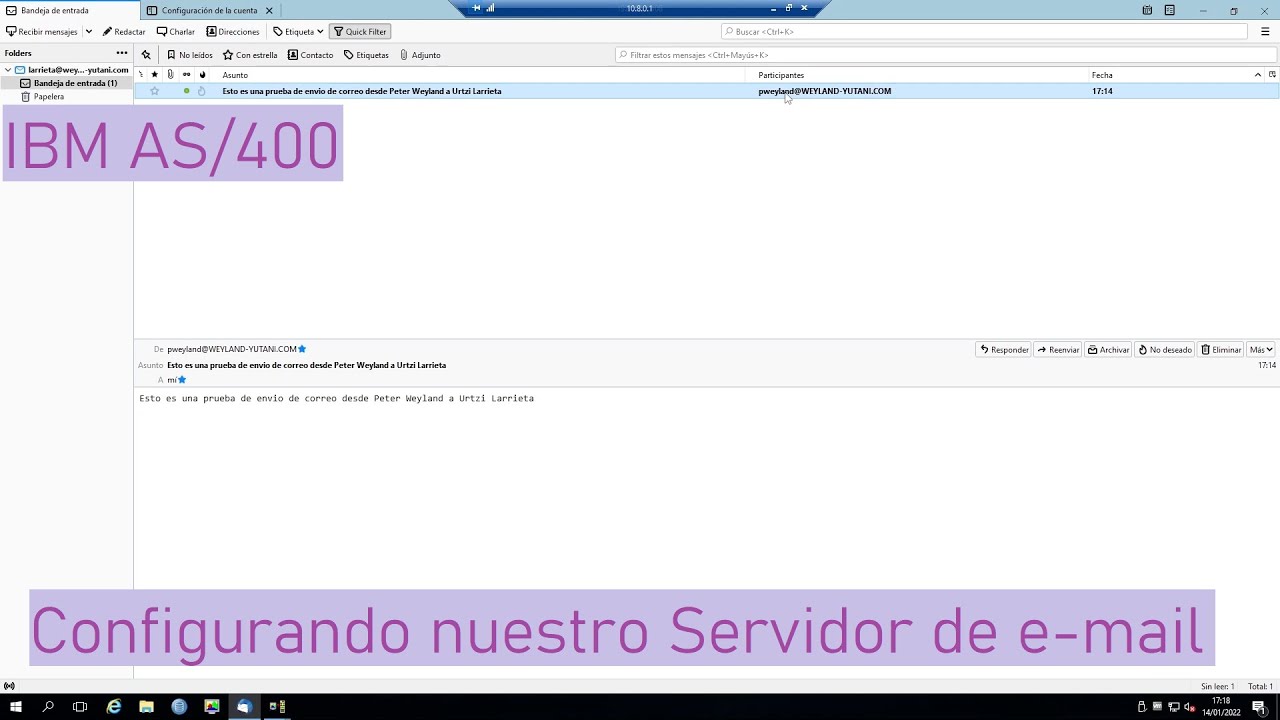Mark message No deseado
Screen dimensions: 1280x720
(x=1165, y=349)
